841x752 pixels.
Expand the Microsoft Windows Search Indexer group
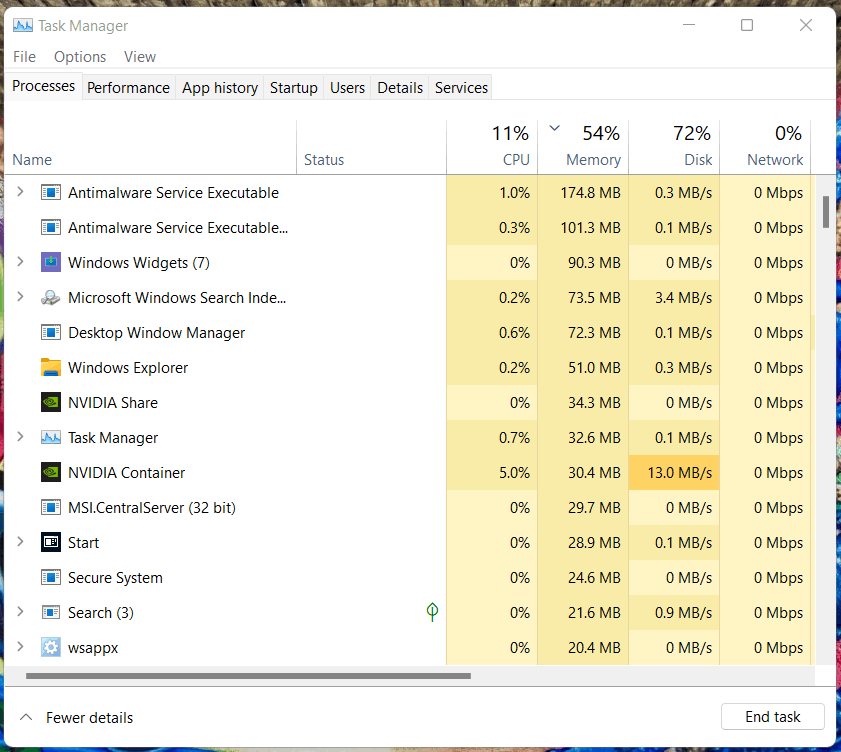(20, 297)
